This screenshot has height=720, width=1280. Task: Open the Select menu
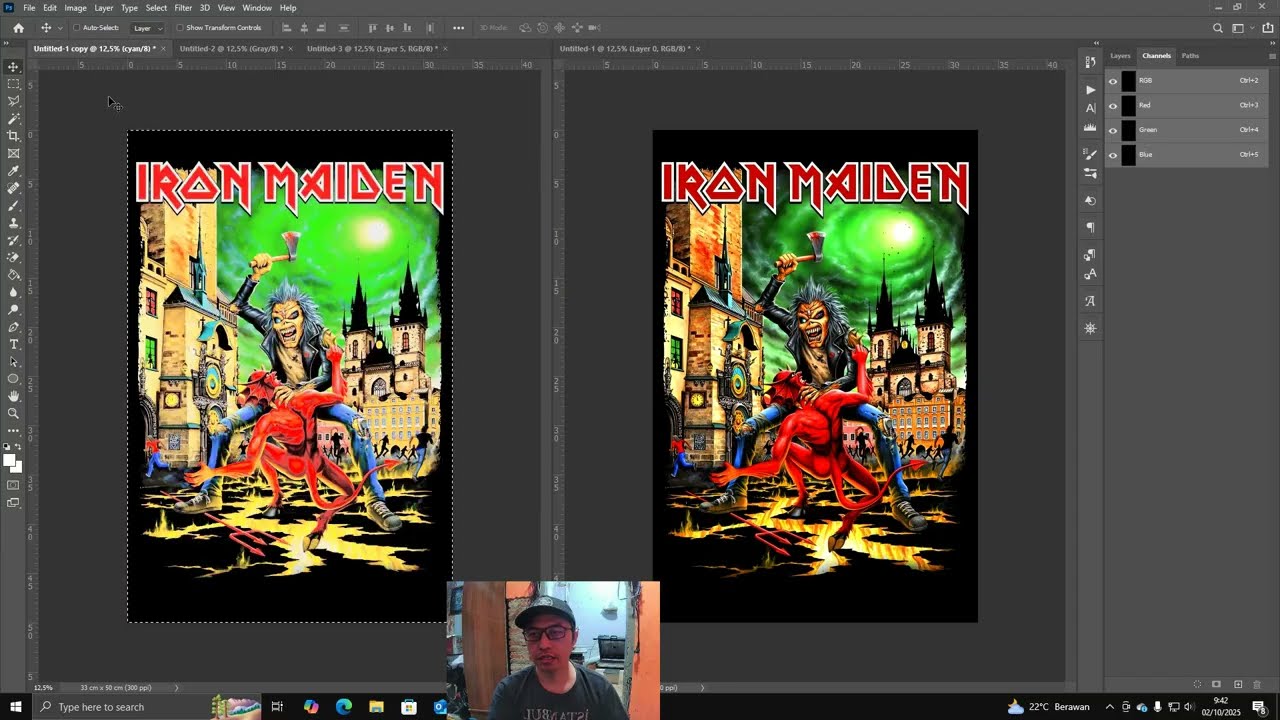(x=156, y=8)
